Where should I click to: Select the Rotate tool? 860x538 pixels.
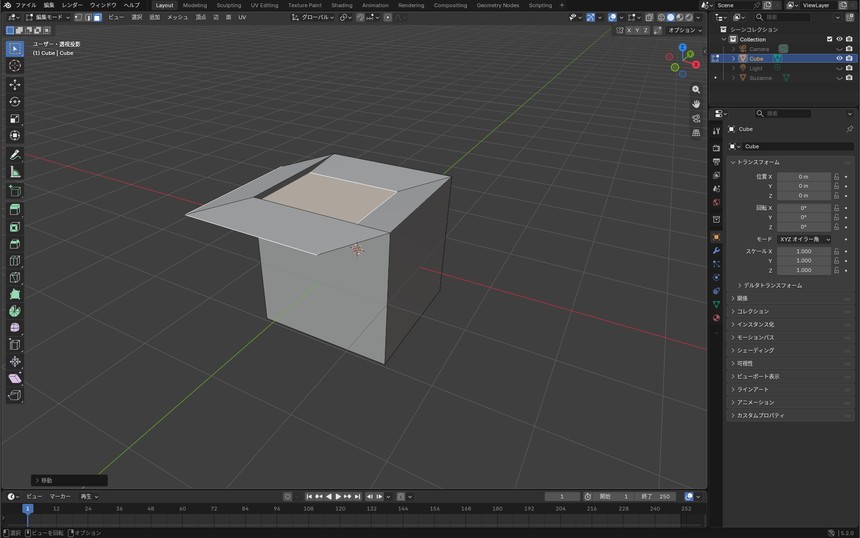(15, 101)
